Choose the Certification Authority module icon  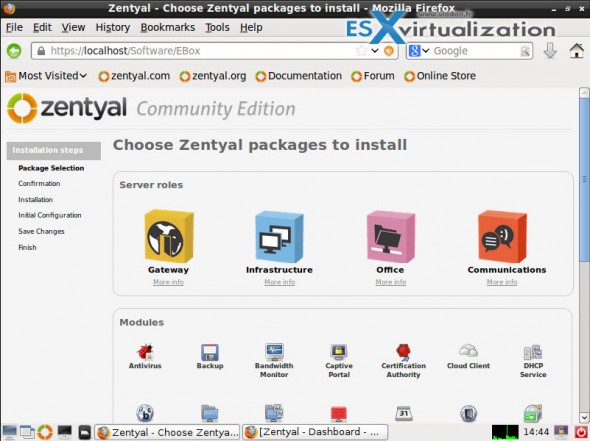pyautogui.click(x=403, y=352)
